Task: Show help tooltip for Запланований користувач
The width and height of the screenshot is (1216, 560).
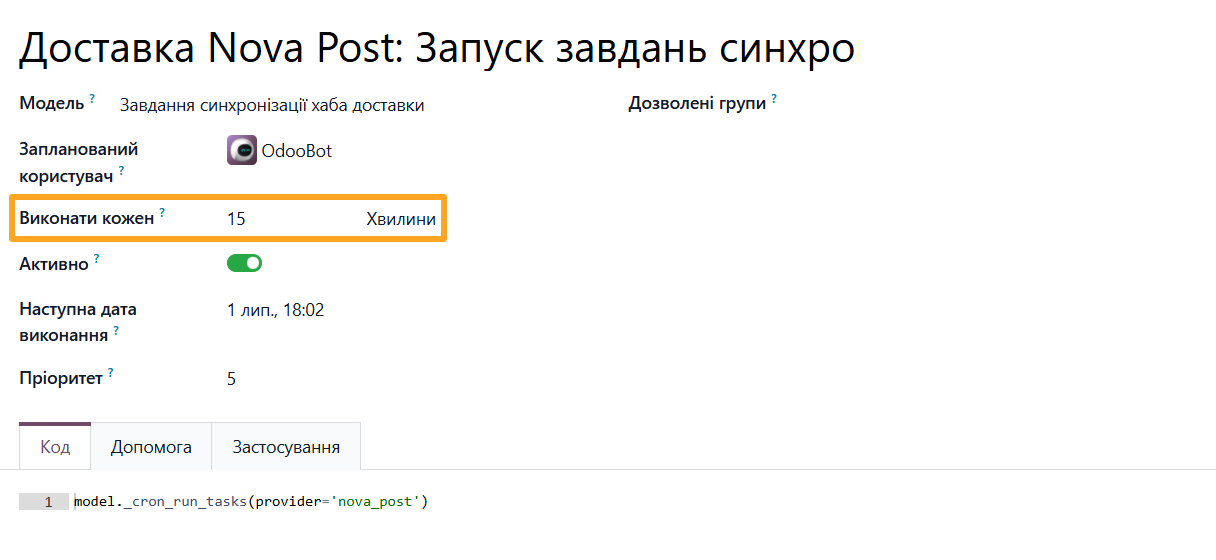Action: [x=122, y=171]
